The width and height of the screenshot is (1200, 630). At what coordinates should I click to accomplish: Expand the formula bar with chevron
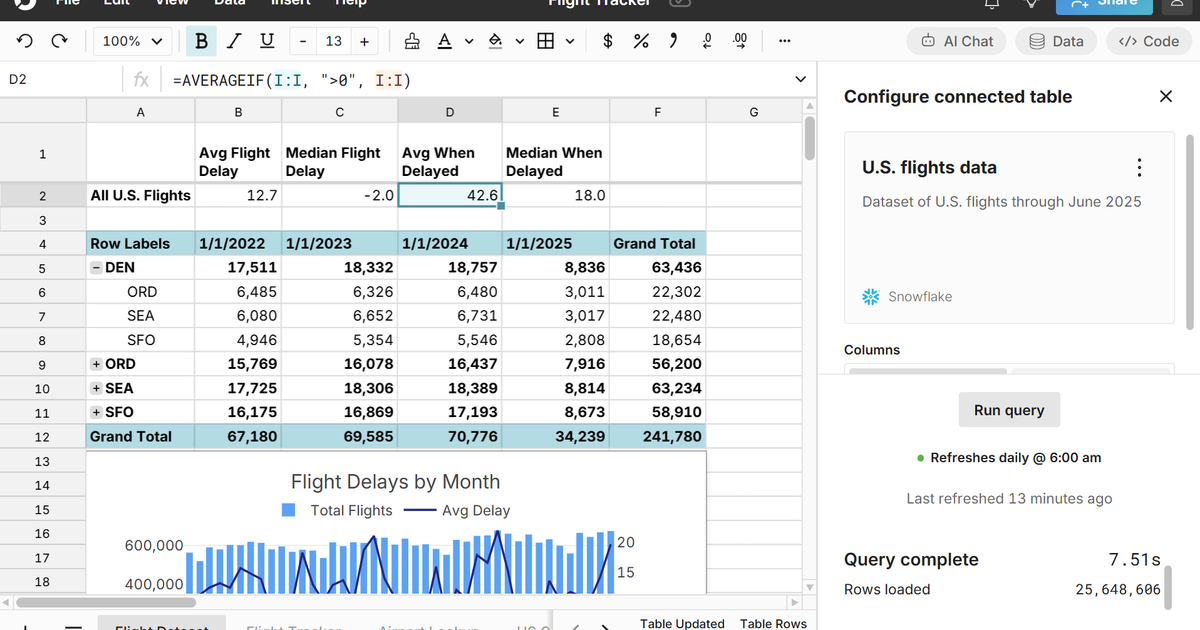[x=800, y=80]
